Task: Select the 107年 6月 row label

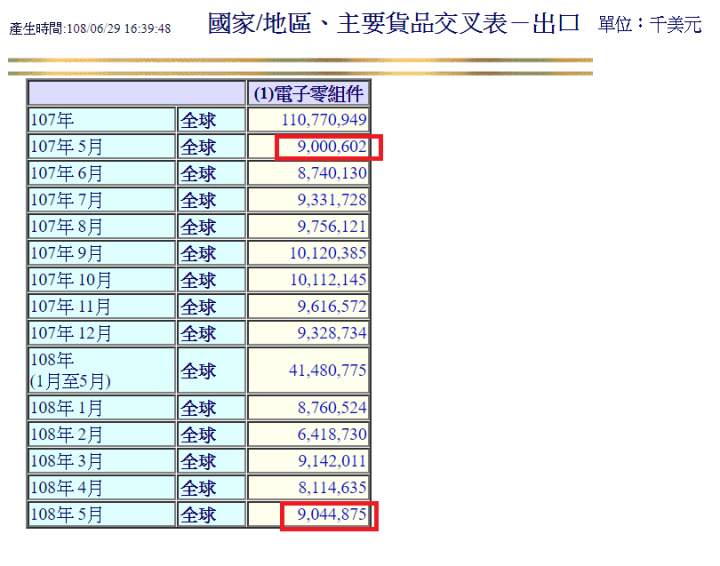Action: (x=66, y=174)
